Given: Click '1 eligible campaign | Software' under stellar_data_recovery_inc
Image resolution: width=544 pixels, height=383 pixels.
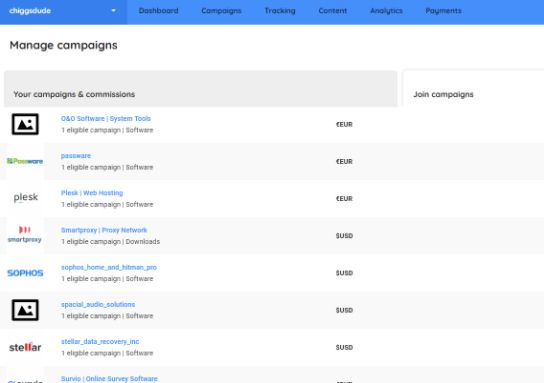Looking at the screenshot, I should coord(107,353).
